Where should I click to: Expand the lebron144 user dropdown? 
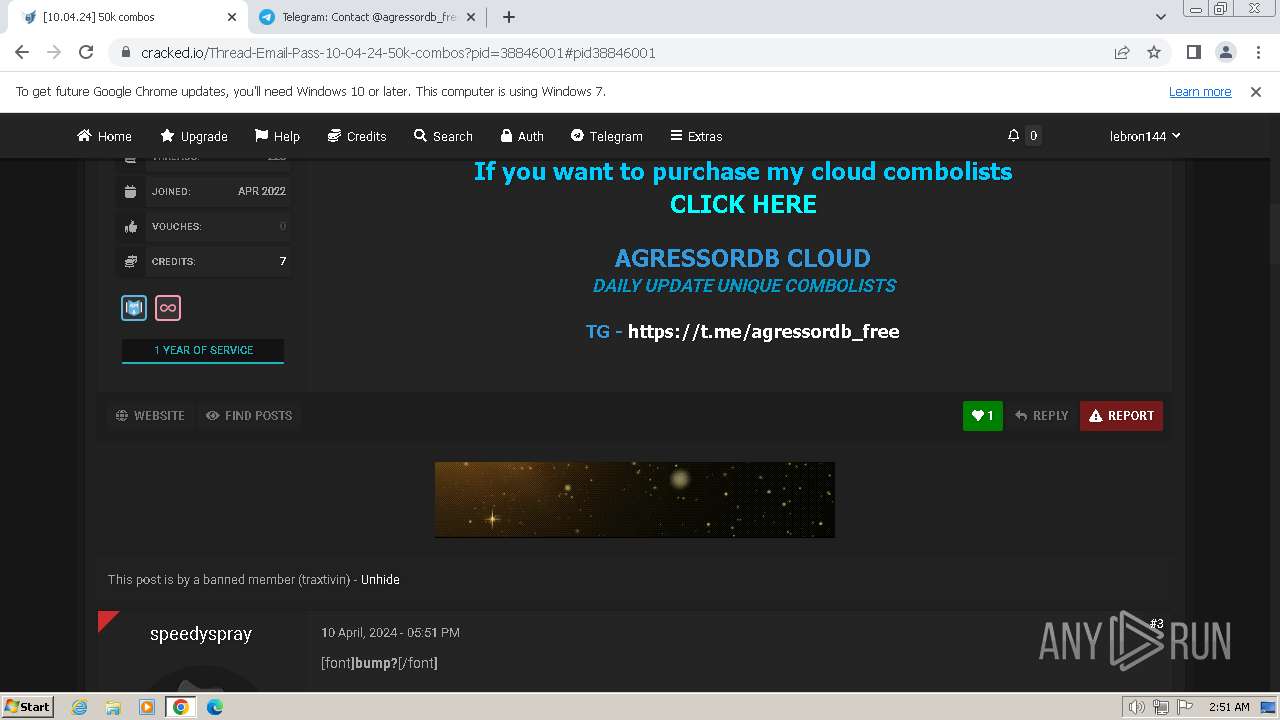point(1145,136)
